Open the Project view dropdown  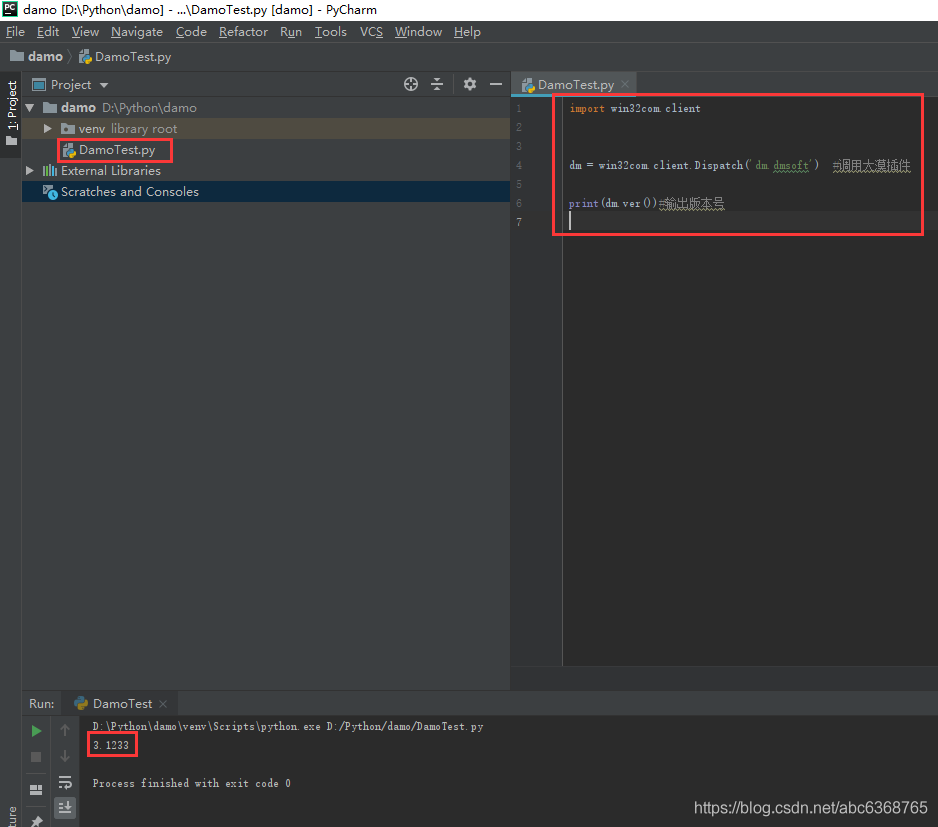coord(104,85)
